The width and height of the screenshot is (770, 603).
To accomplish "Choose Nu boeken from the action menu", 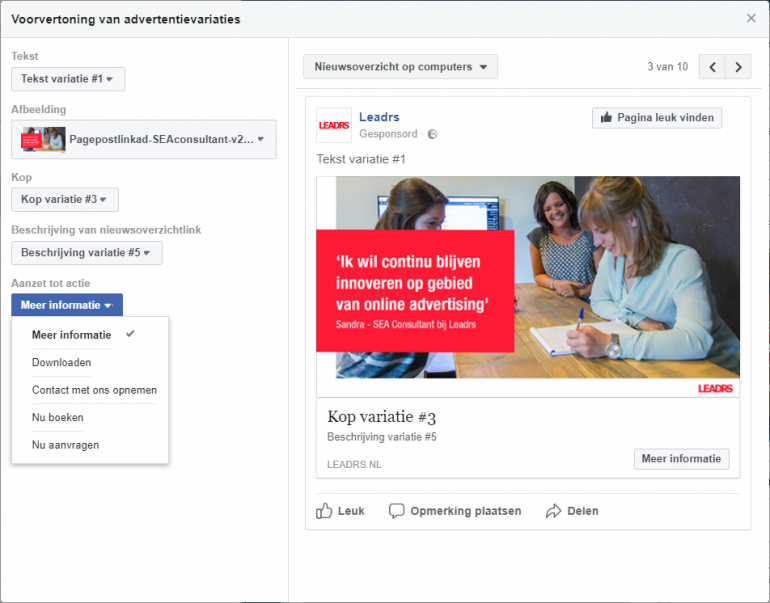I will (x=90, y=417).
